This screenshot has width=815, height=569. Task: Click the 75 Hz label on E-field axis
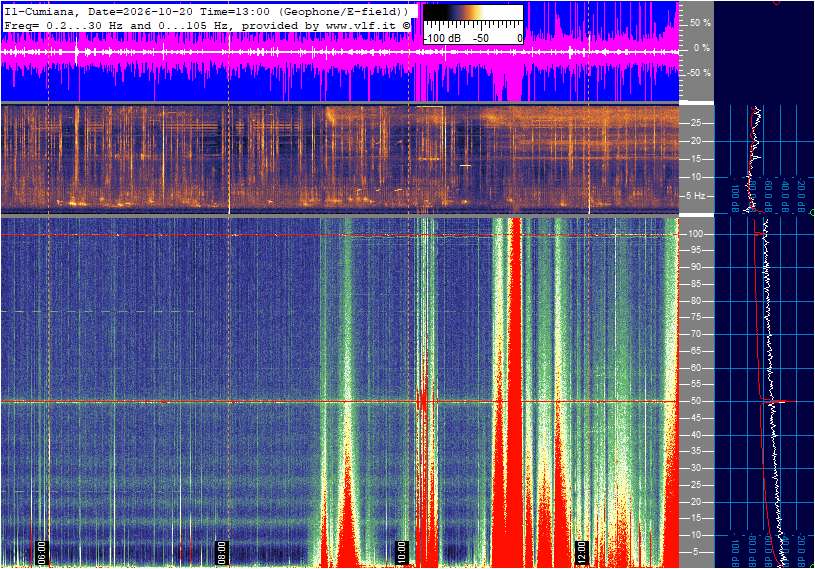pos(695,317)
